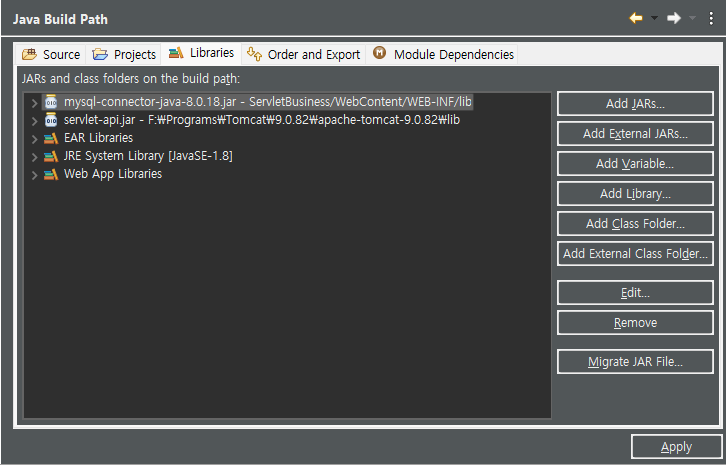Open the Order and Export tab

click(x=303, y=55)
